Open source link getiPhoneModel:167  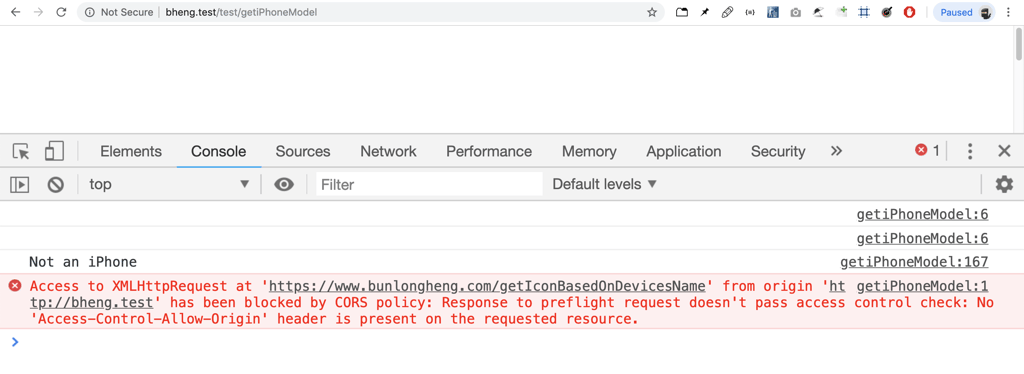pyautogui.click(x=914, y=262)
